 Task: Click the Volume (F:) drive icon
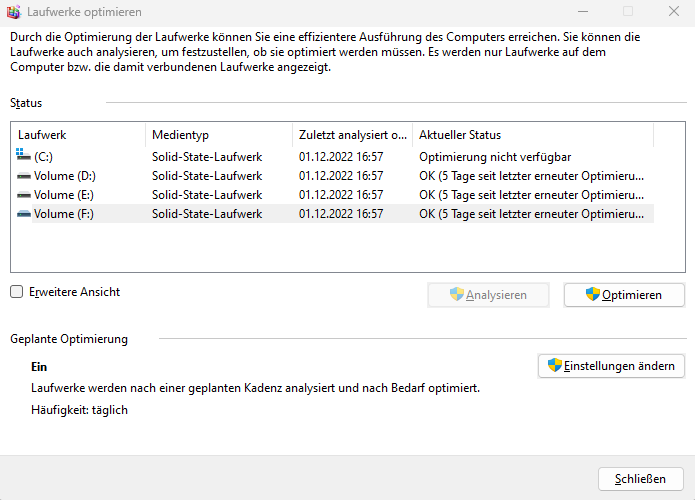[x=23, y=215]
